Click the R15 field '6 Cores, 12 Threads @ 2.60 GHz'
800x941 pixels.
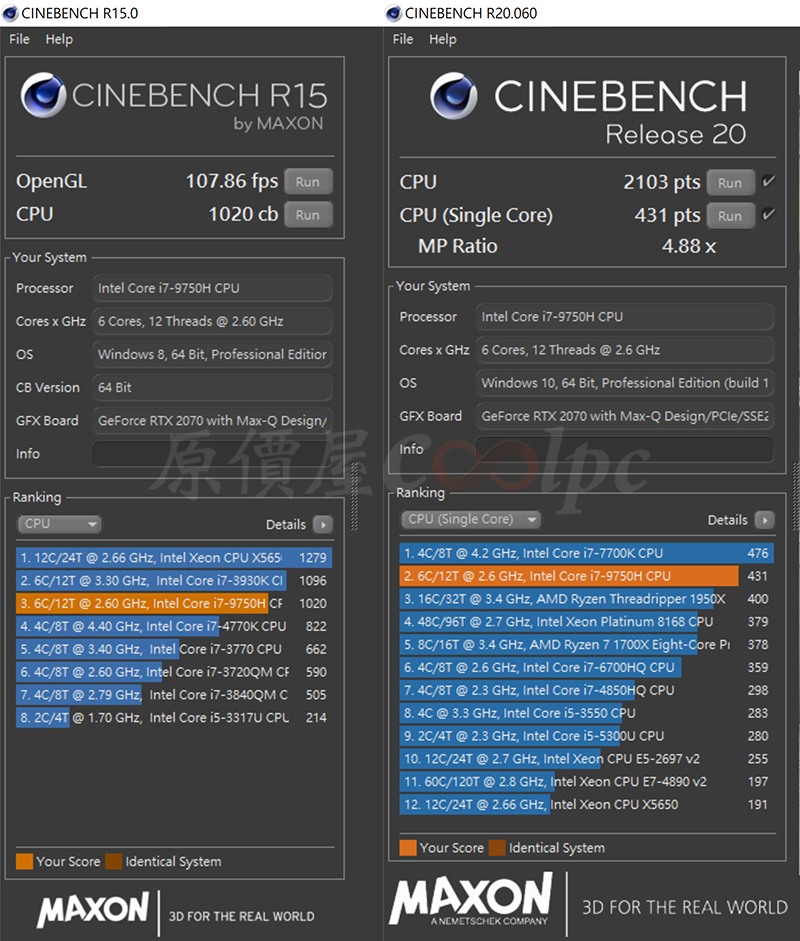point(212,321)
